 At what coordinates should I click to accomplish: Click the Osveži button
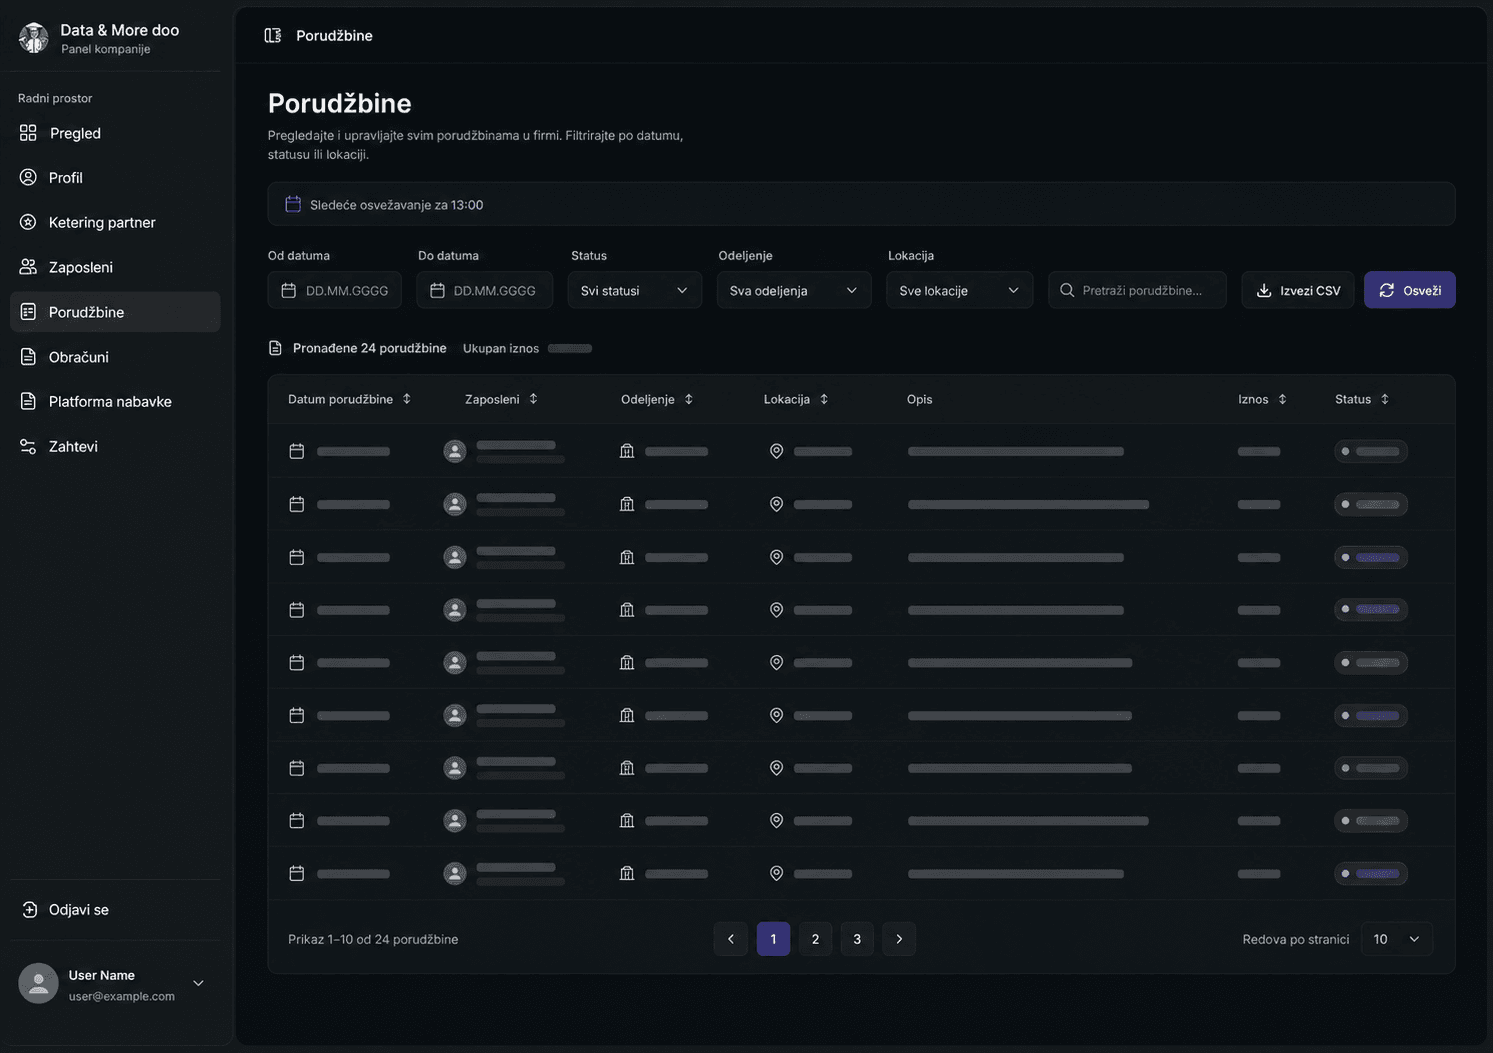[x=1410, y=290]
